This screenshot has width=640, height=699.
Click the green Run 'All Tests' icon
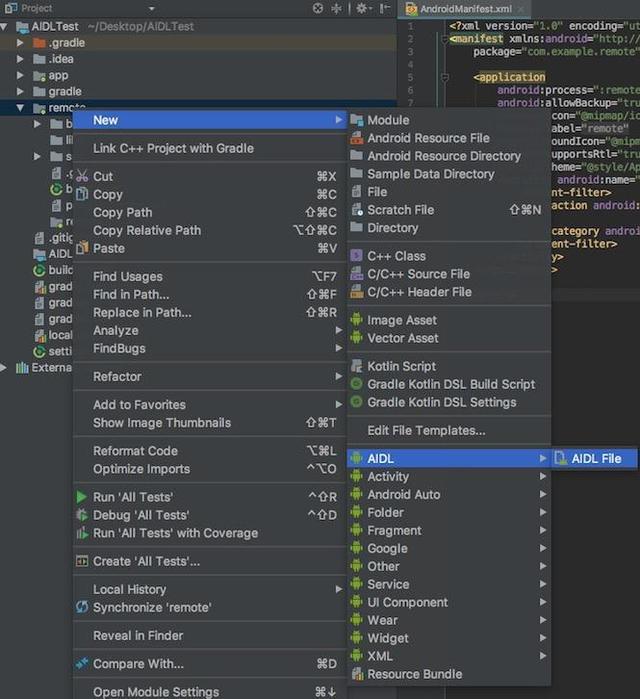point(82,497)
